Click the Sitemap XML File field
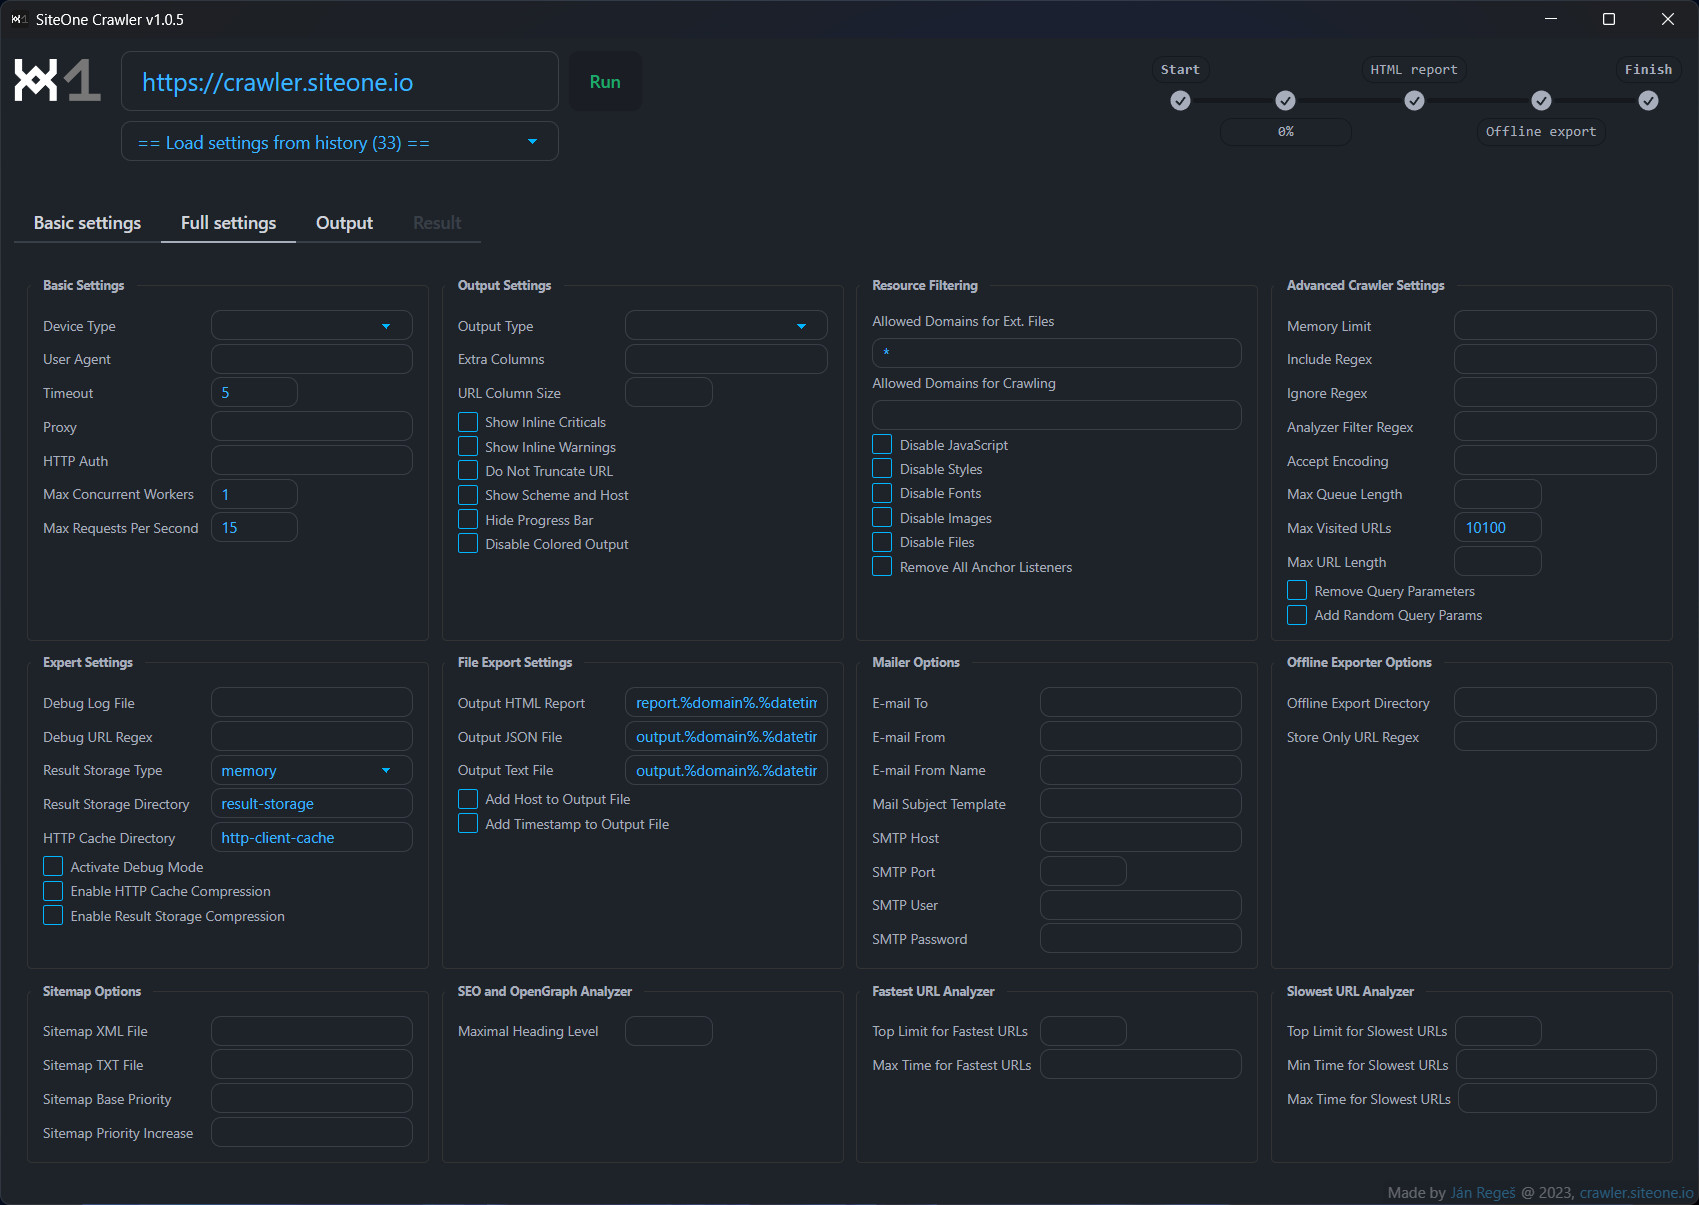1699x1205 pixels. pos(312,1031)
